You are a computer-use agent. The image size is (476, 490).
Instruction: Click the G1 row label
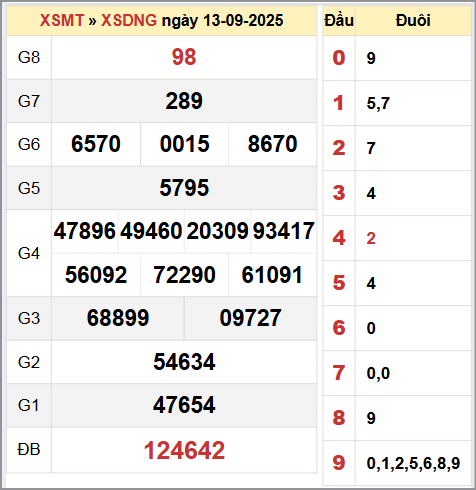29,406
